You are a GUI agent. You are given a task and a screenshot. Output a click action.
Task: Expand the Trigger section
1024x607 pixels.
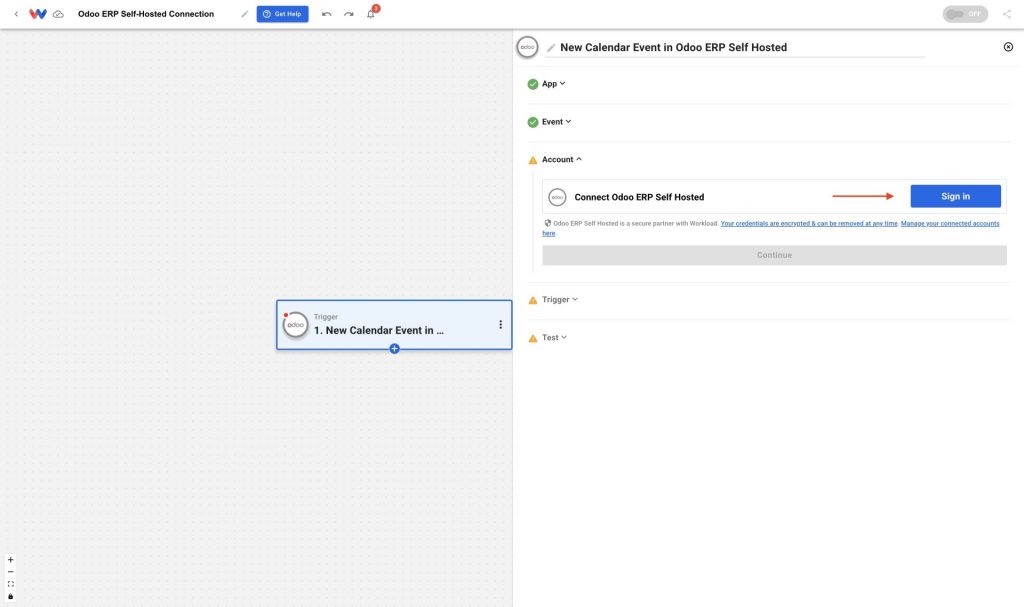[560, 299]
